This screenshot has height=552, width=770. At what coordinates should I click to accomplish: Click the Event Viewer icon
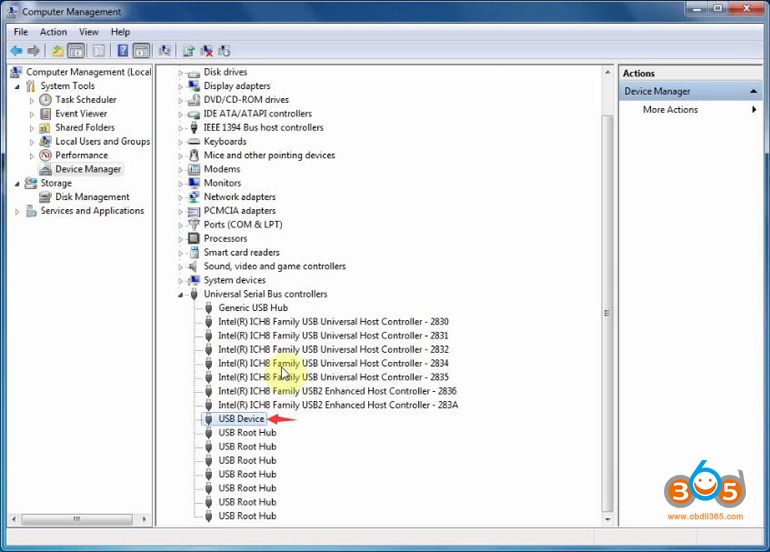coord(45,113)
